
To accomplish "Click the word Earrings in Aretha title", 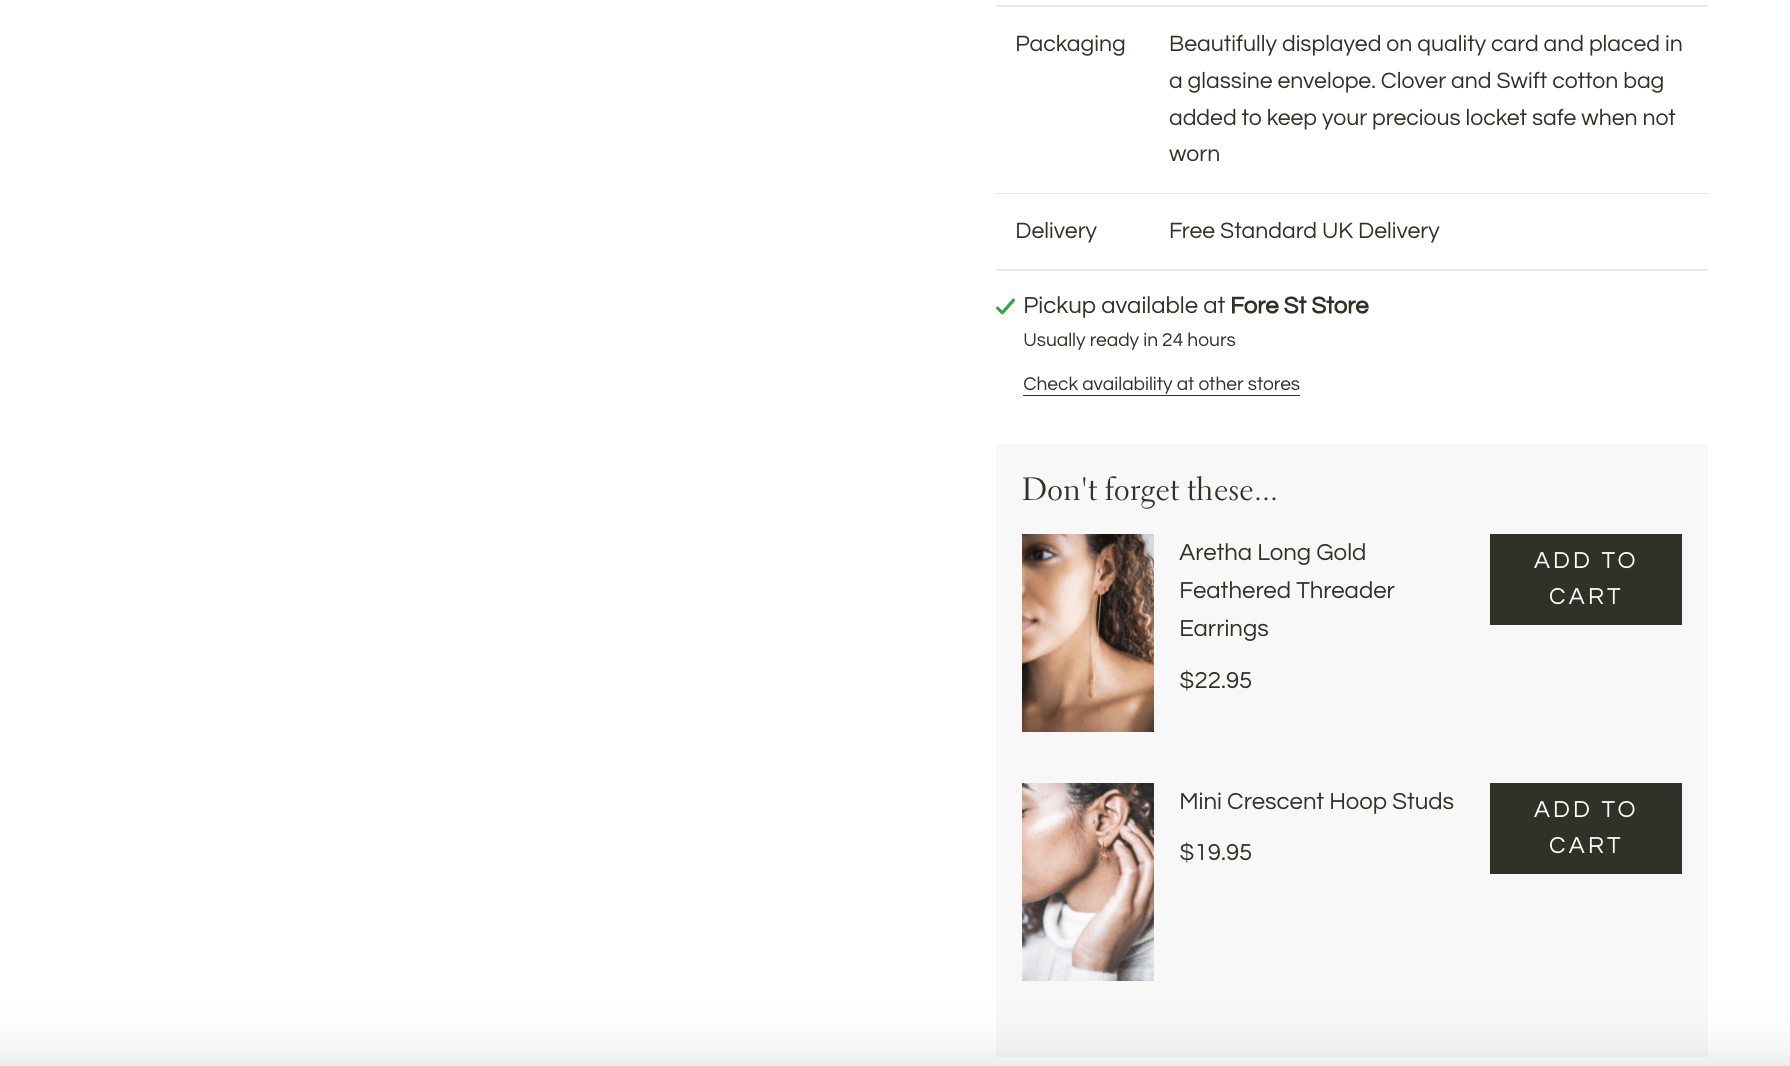I will coord(1223,628).
